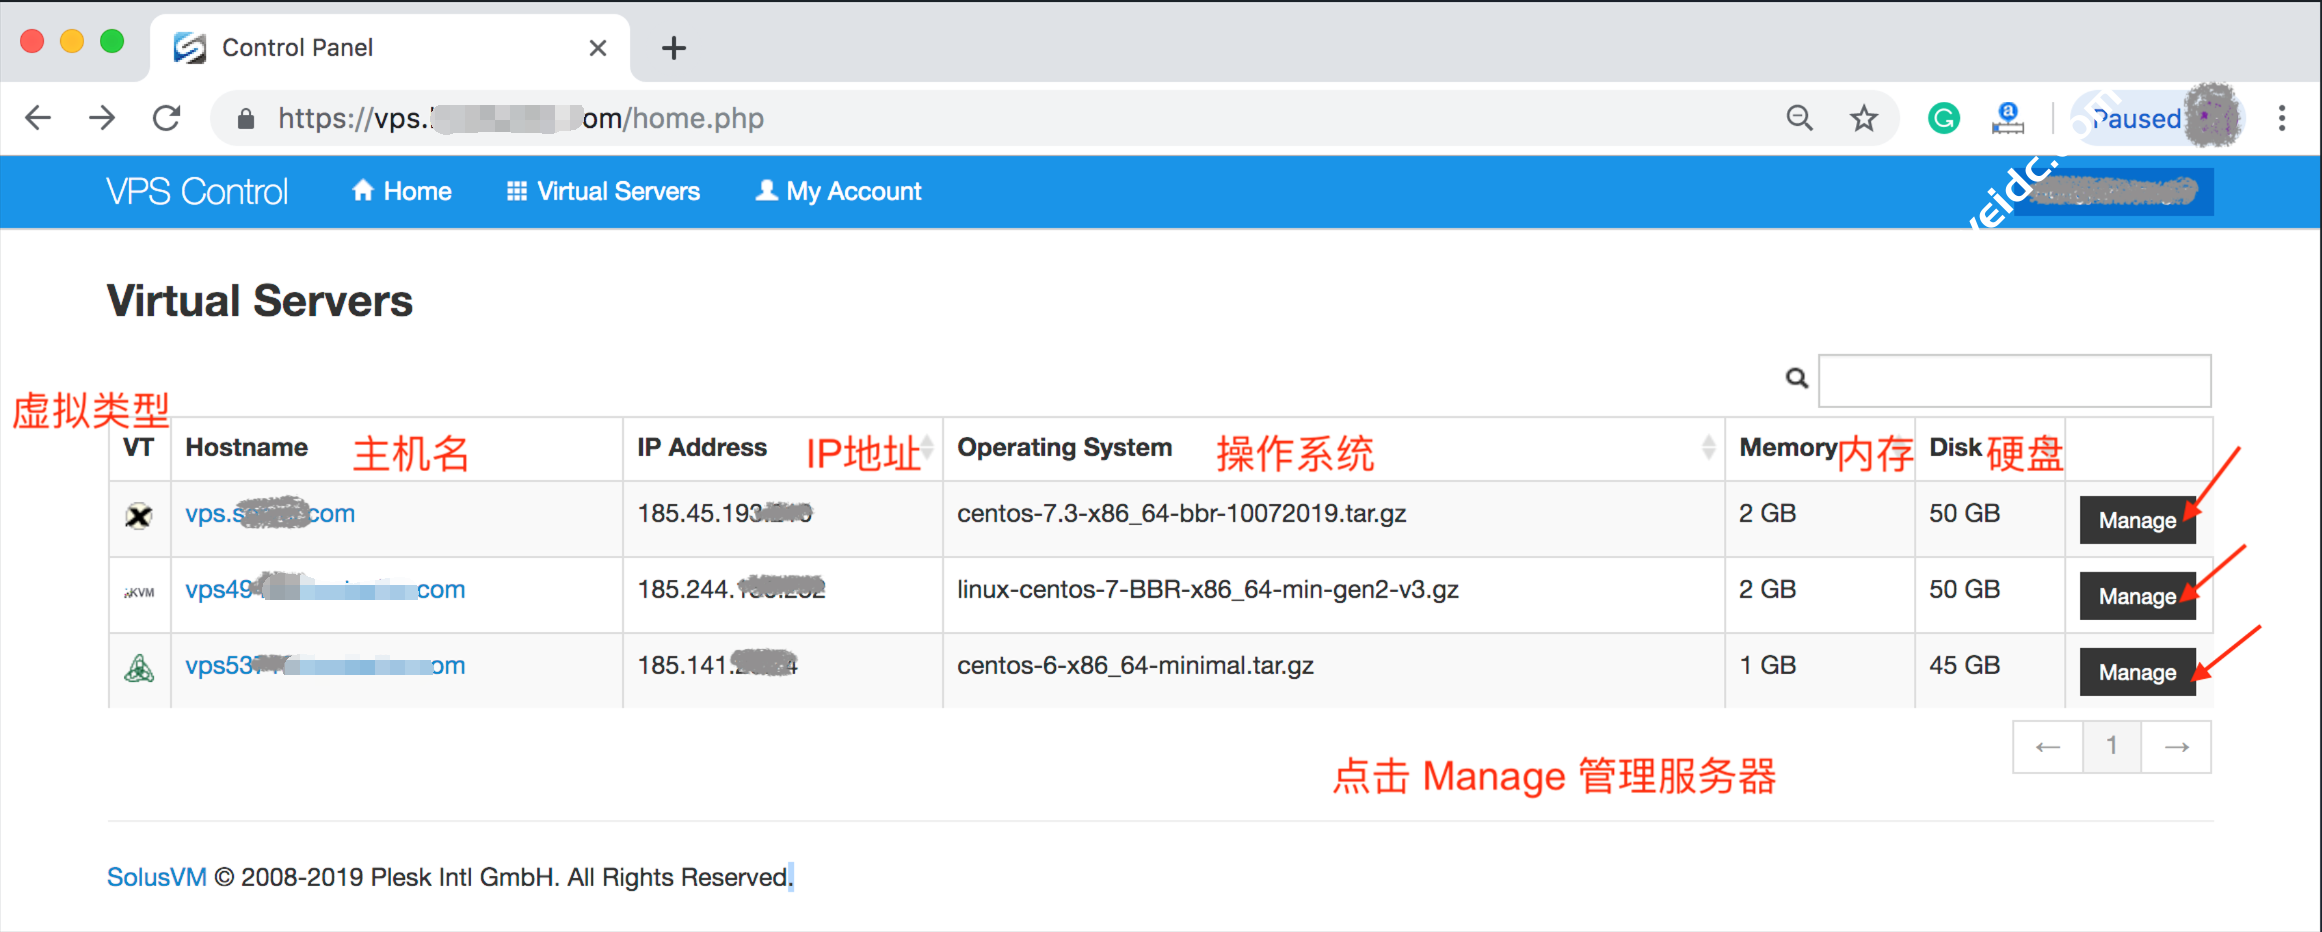Viewport: 2322px width, 932px height.
Task: Sort table by Operating System column arrows
Action: click(1708, 447)
